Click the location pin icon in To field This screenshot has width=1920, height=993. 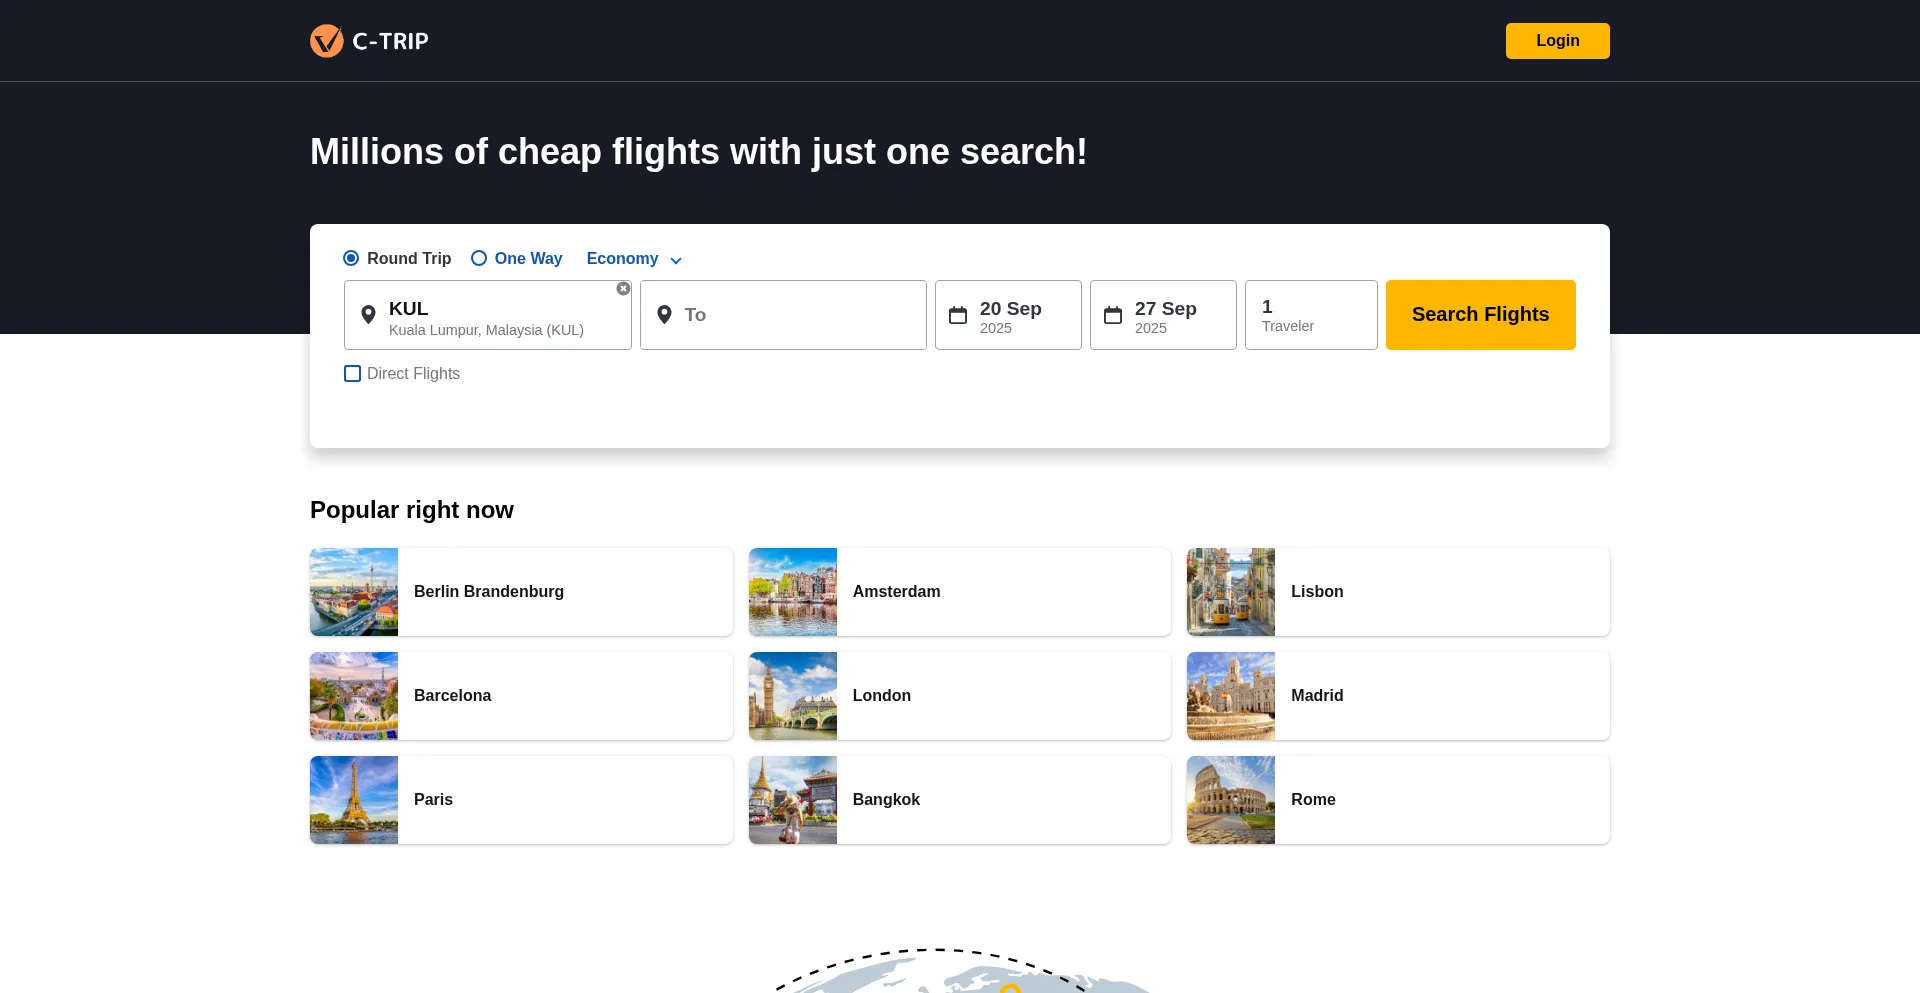tap(664, 315)
